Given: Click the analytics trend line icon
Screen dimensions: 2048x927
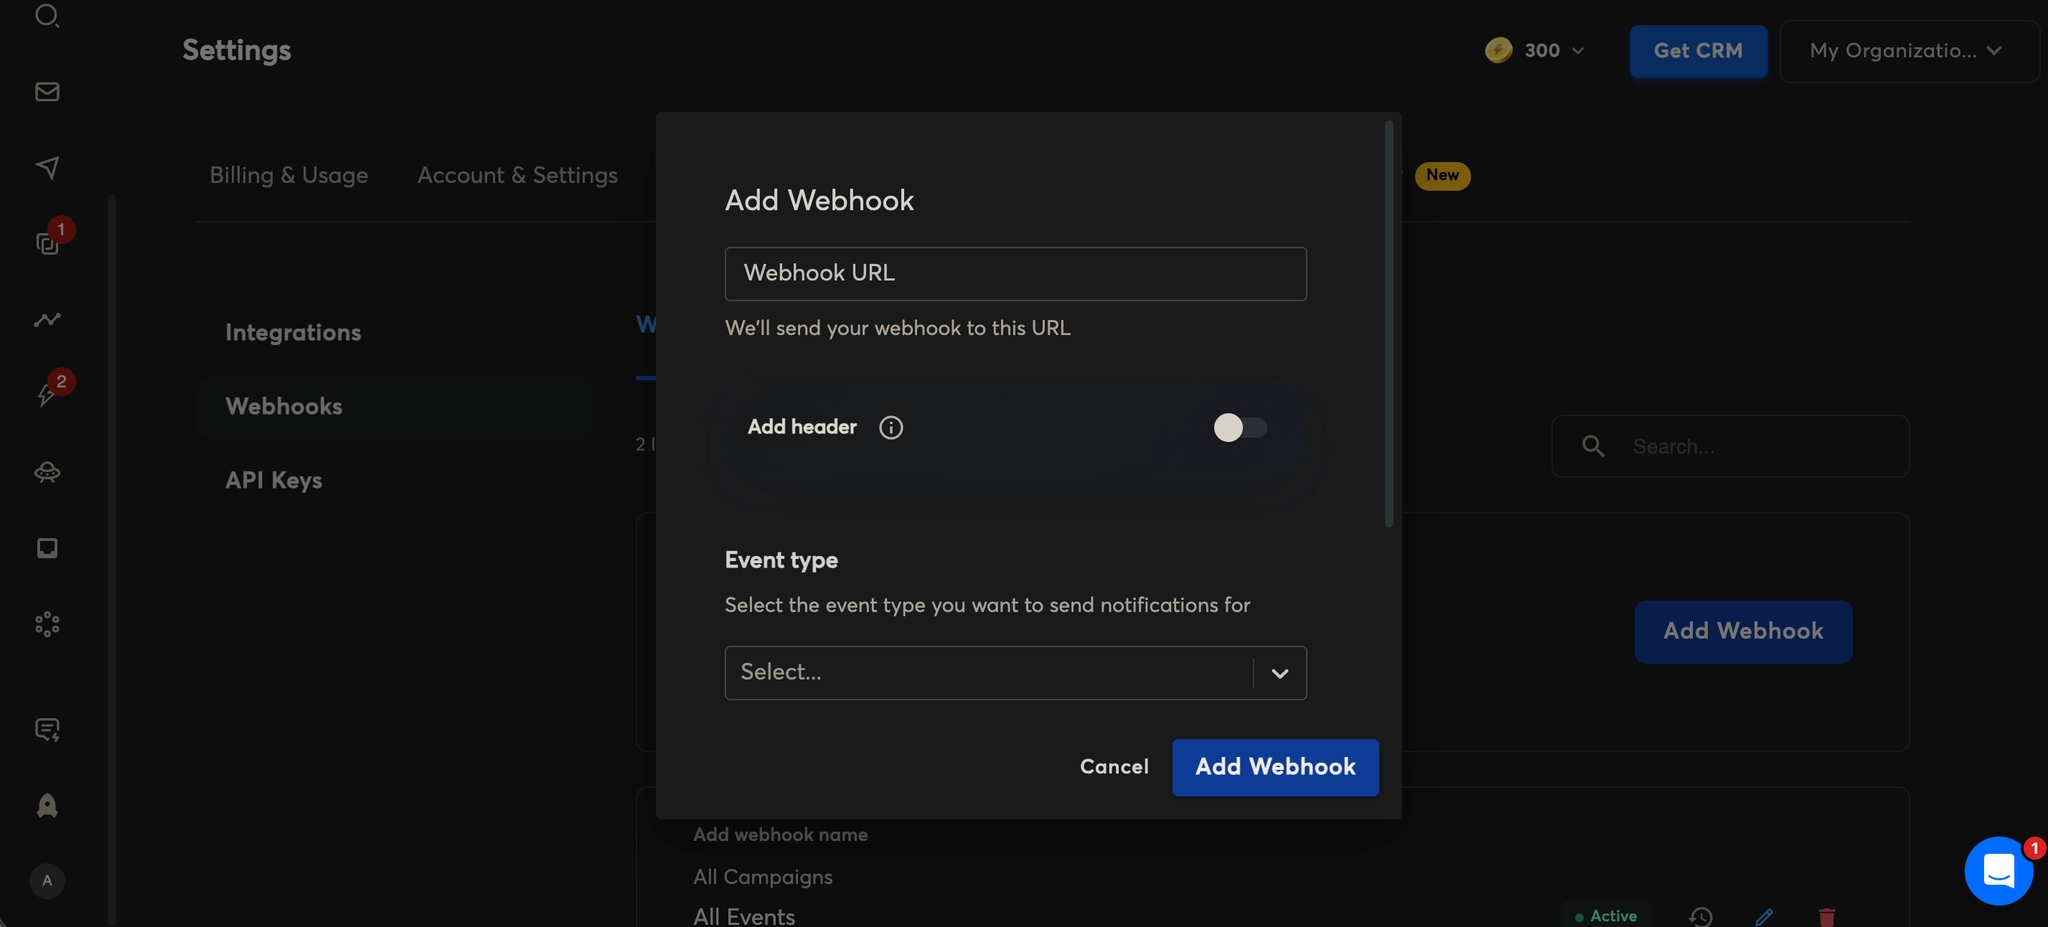Looking at the screenshot, I should point(47,320).
